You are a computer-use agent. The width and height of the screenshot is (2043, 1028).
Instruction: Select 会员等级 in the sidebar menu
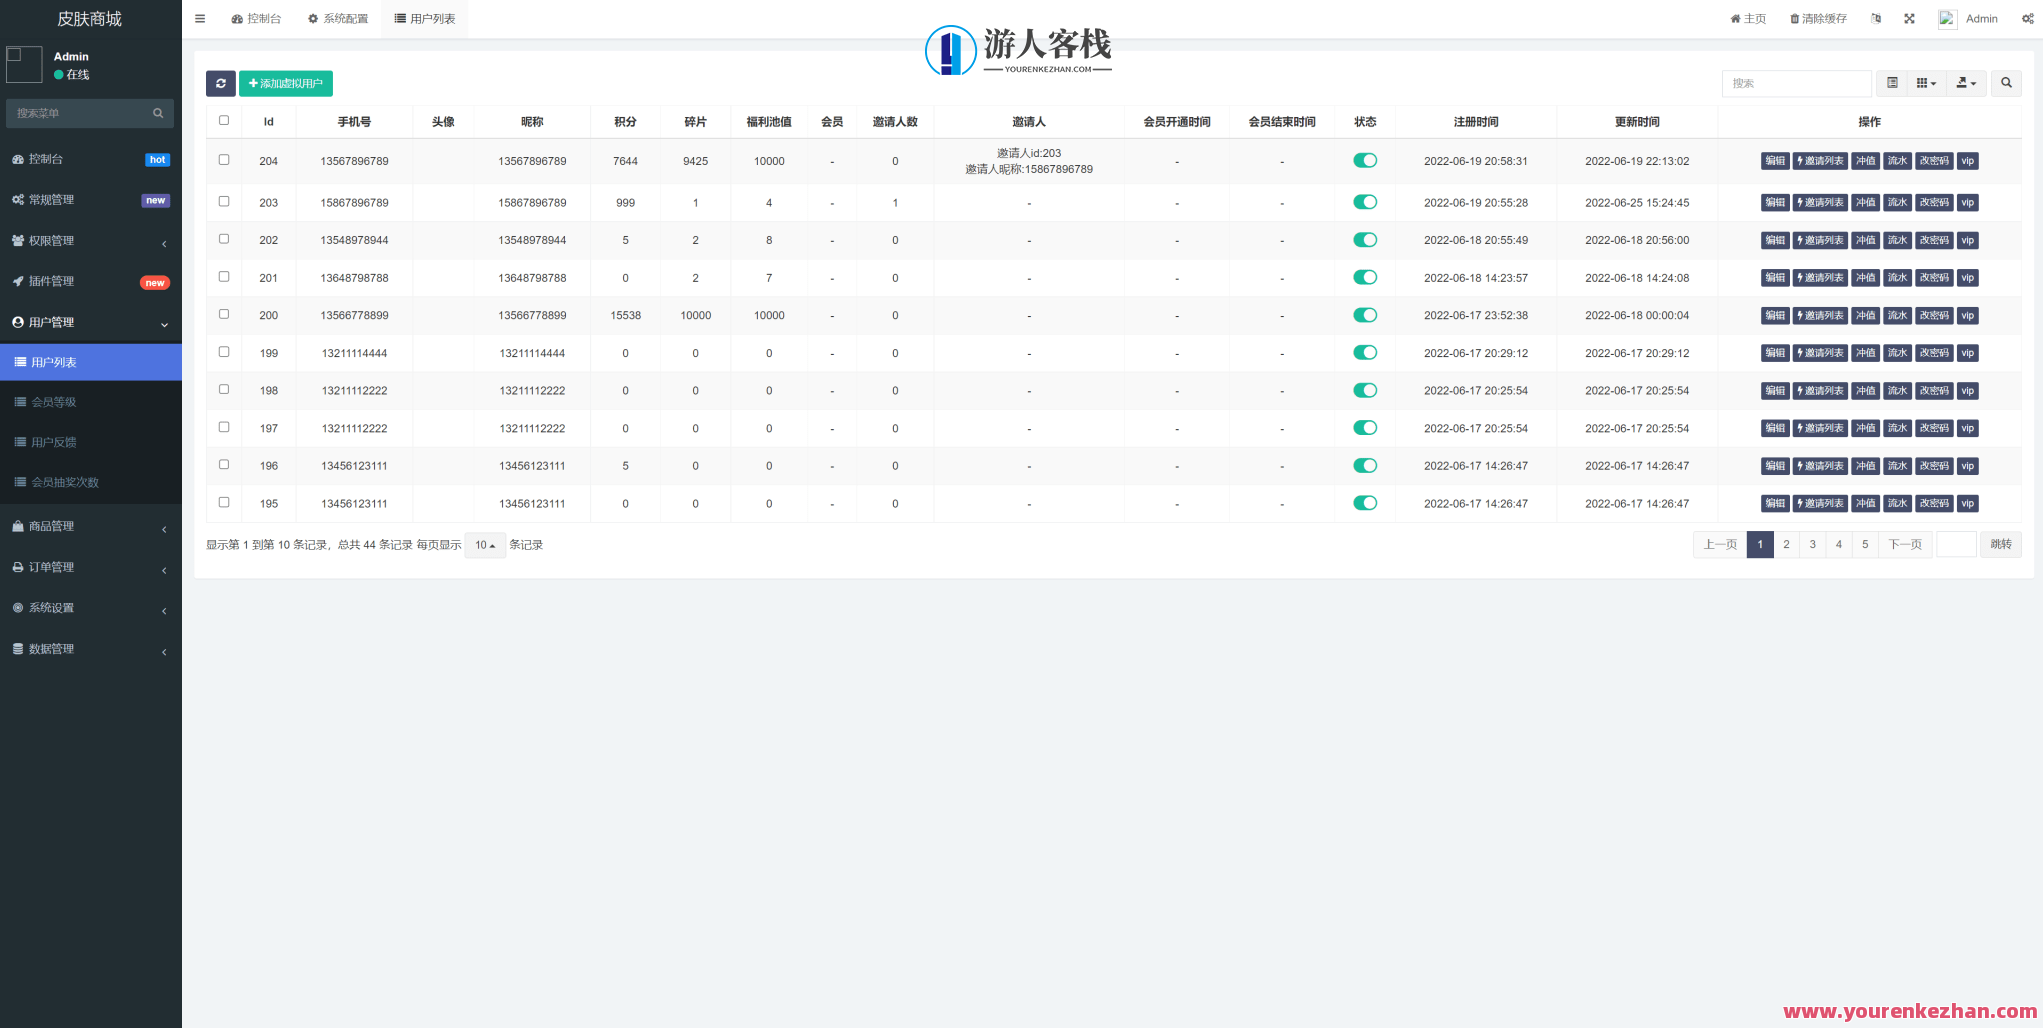coord(56,402)
